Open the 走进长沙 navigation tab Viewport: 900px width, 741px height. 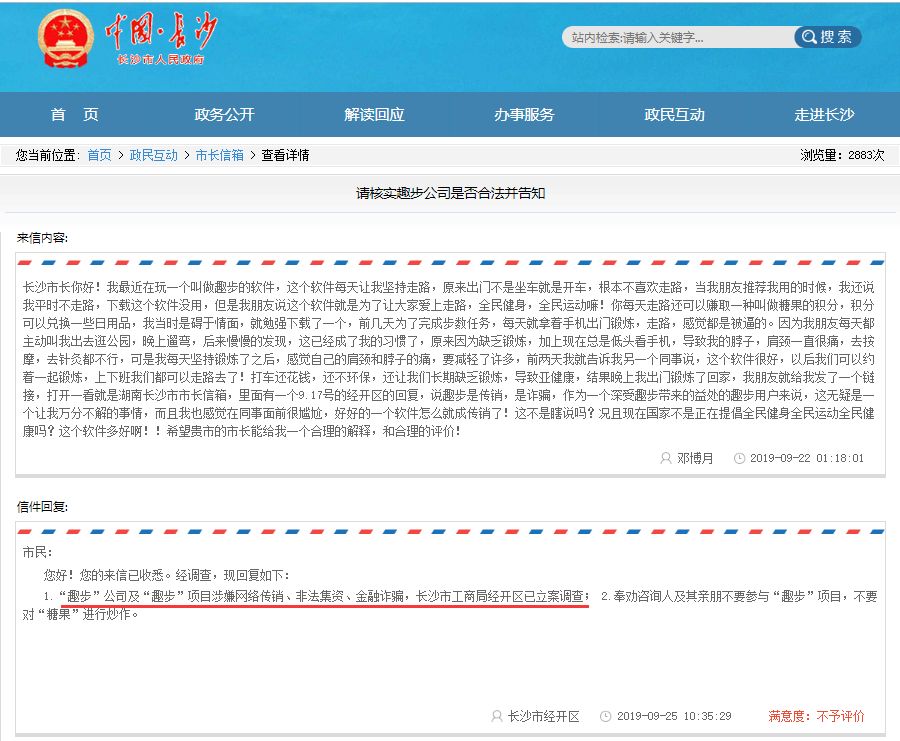[824, 114]
